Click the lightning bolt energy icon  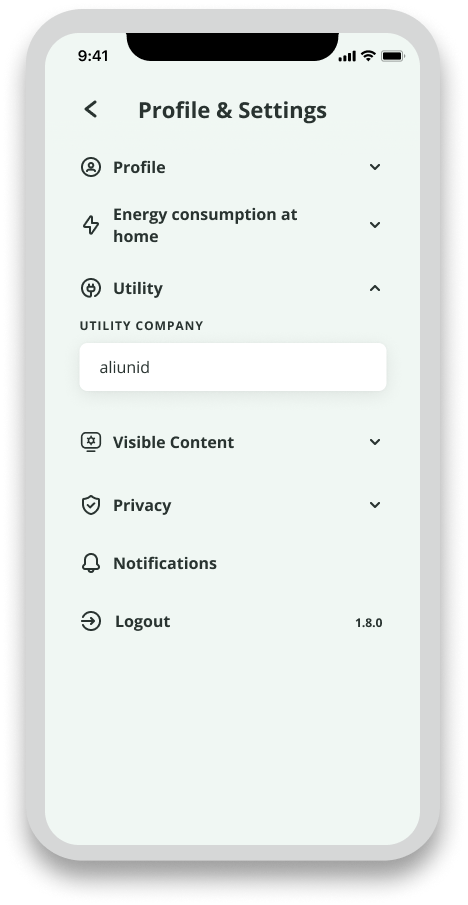point(91,225)
